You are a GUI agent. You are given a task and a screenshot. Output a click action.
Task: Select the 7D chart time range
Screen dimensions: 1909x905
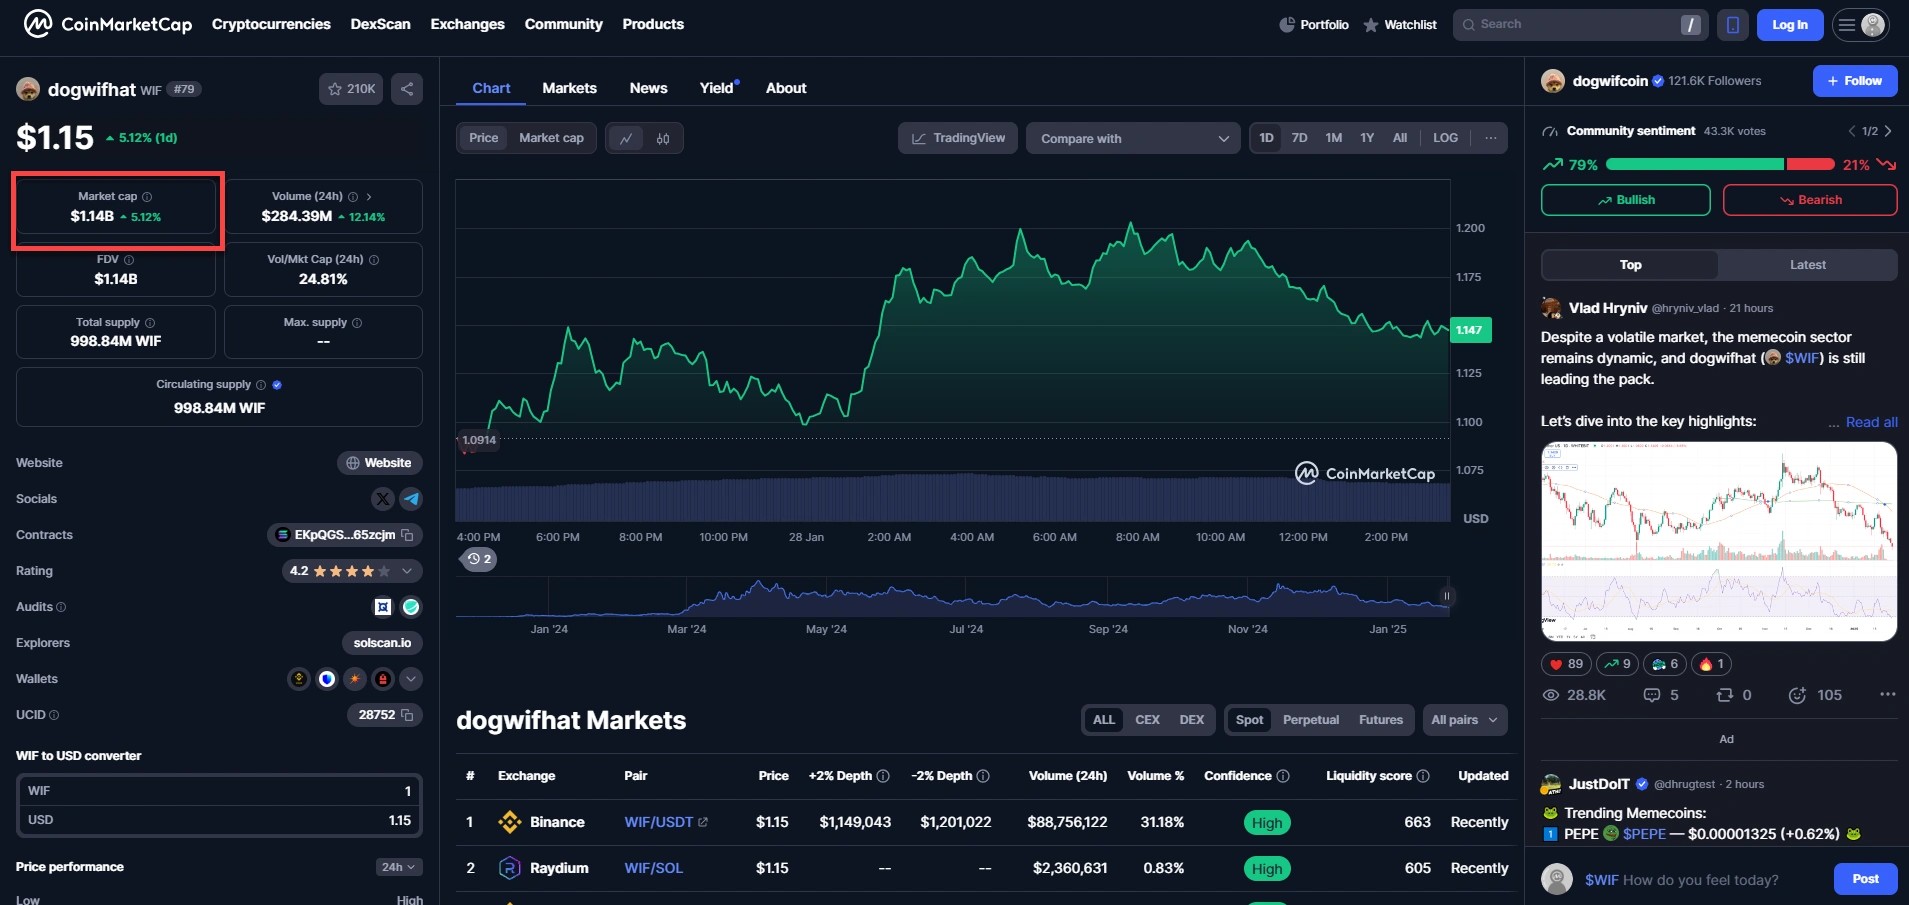1299,138
